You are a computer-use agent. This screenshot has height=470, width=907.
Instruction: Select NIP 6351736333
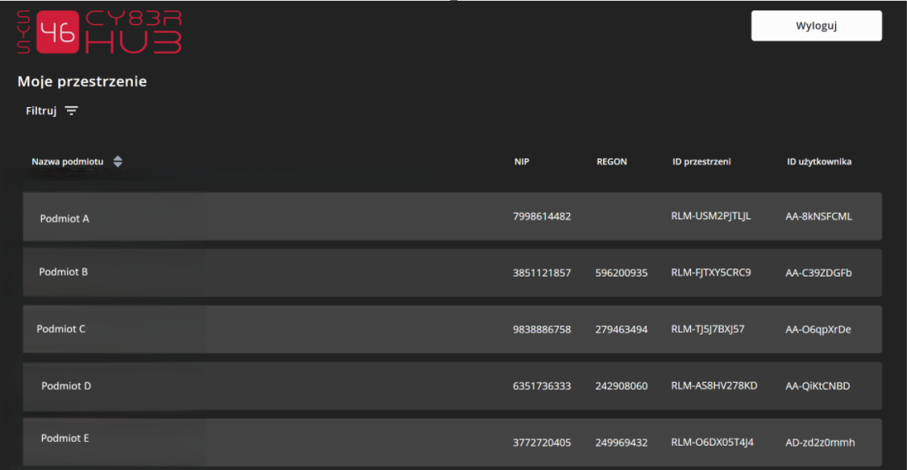tap(542, 386)
